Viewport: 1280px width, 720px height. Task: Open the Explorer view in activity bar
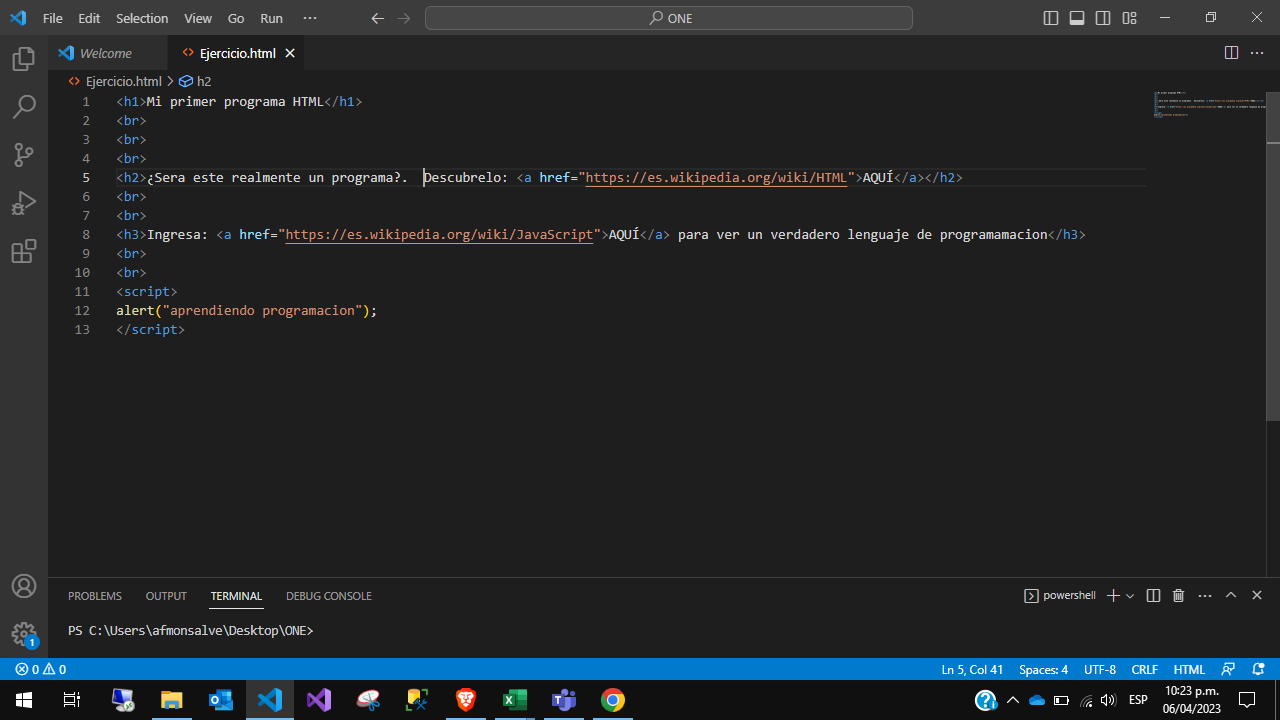tap(24, 60)
